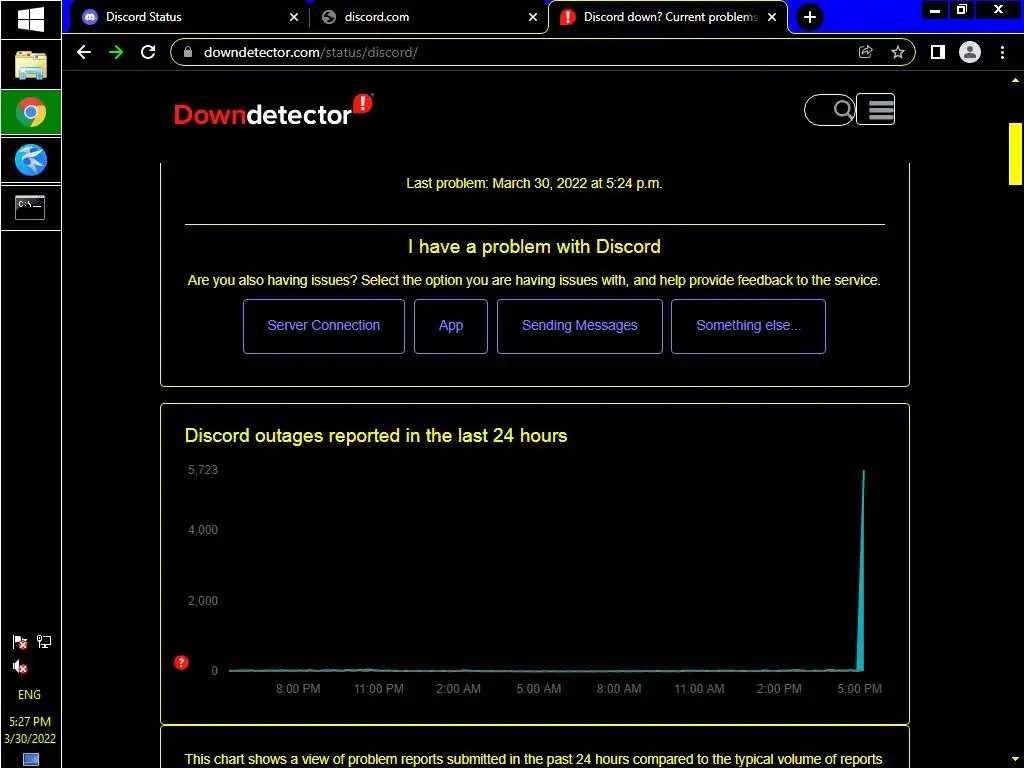Screen dimensions: 1024x768
Task: Click the ENG language indicator
Action: coord(29,695)
